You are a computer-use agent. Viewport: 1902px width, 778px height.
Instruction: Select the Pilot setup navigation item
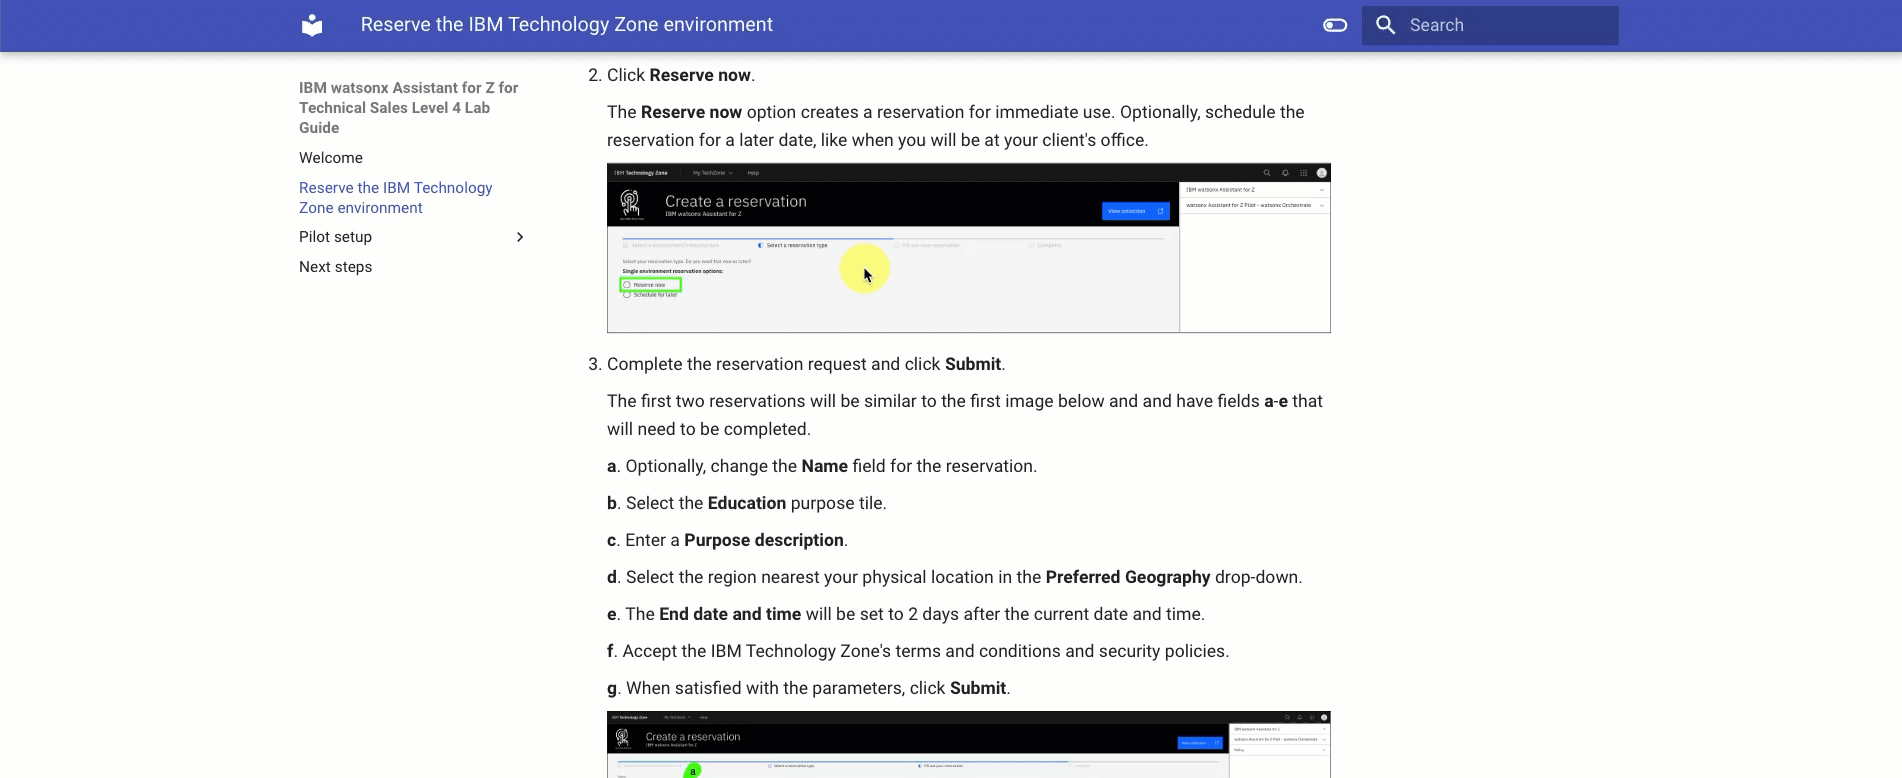(335, 237)
